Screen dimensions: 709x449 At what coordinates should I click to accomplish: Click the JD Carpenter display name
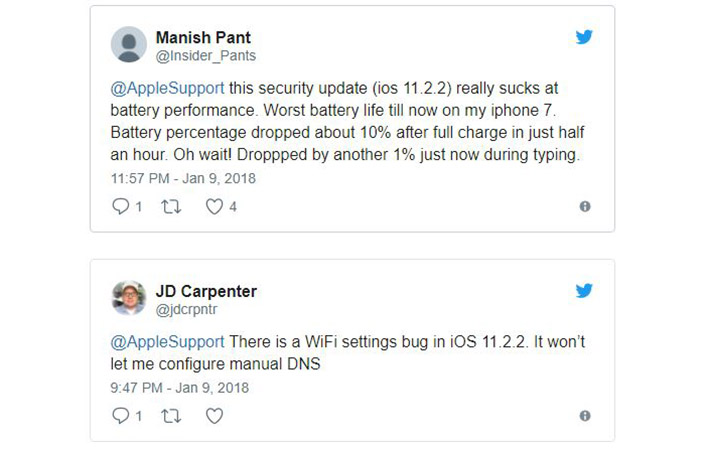tap(206, 291)
